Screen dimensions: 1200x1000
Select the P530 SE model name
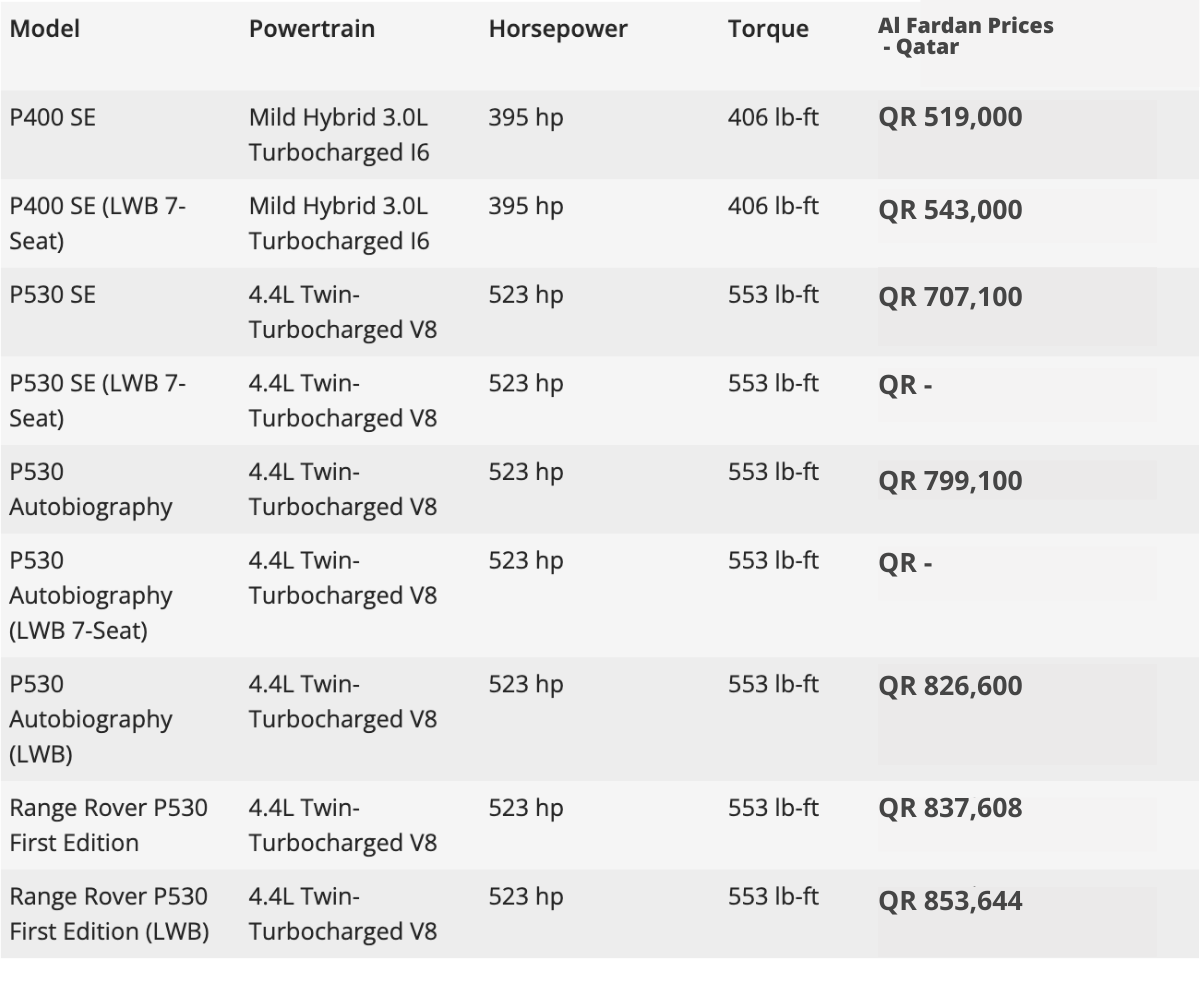coord(53,295)
